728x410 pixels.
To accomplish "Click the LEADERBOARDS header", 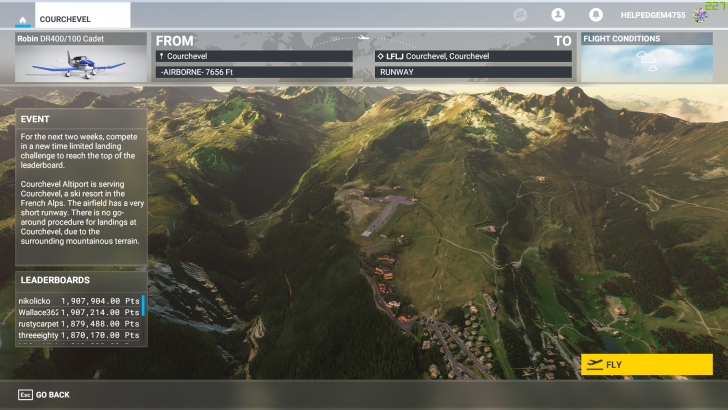I will point(81,280).
